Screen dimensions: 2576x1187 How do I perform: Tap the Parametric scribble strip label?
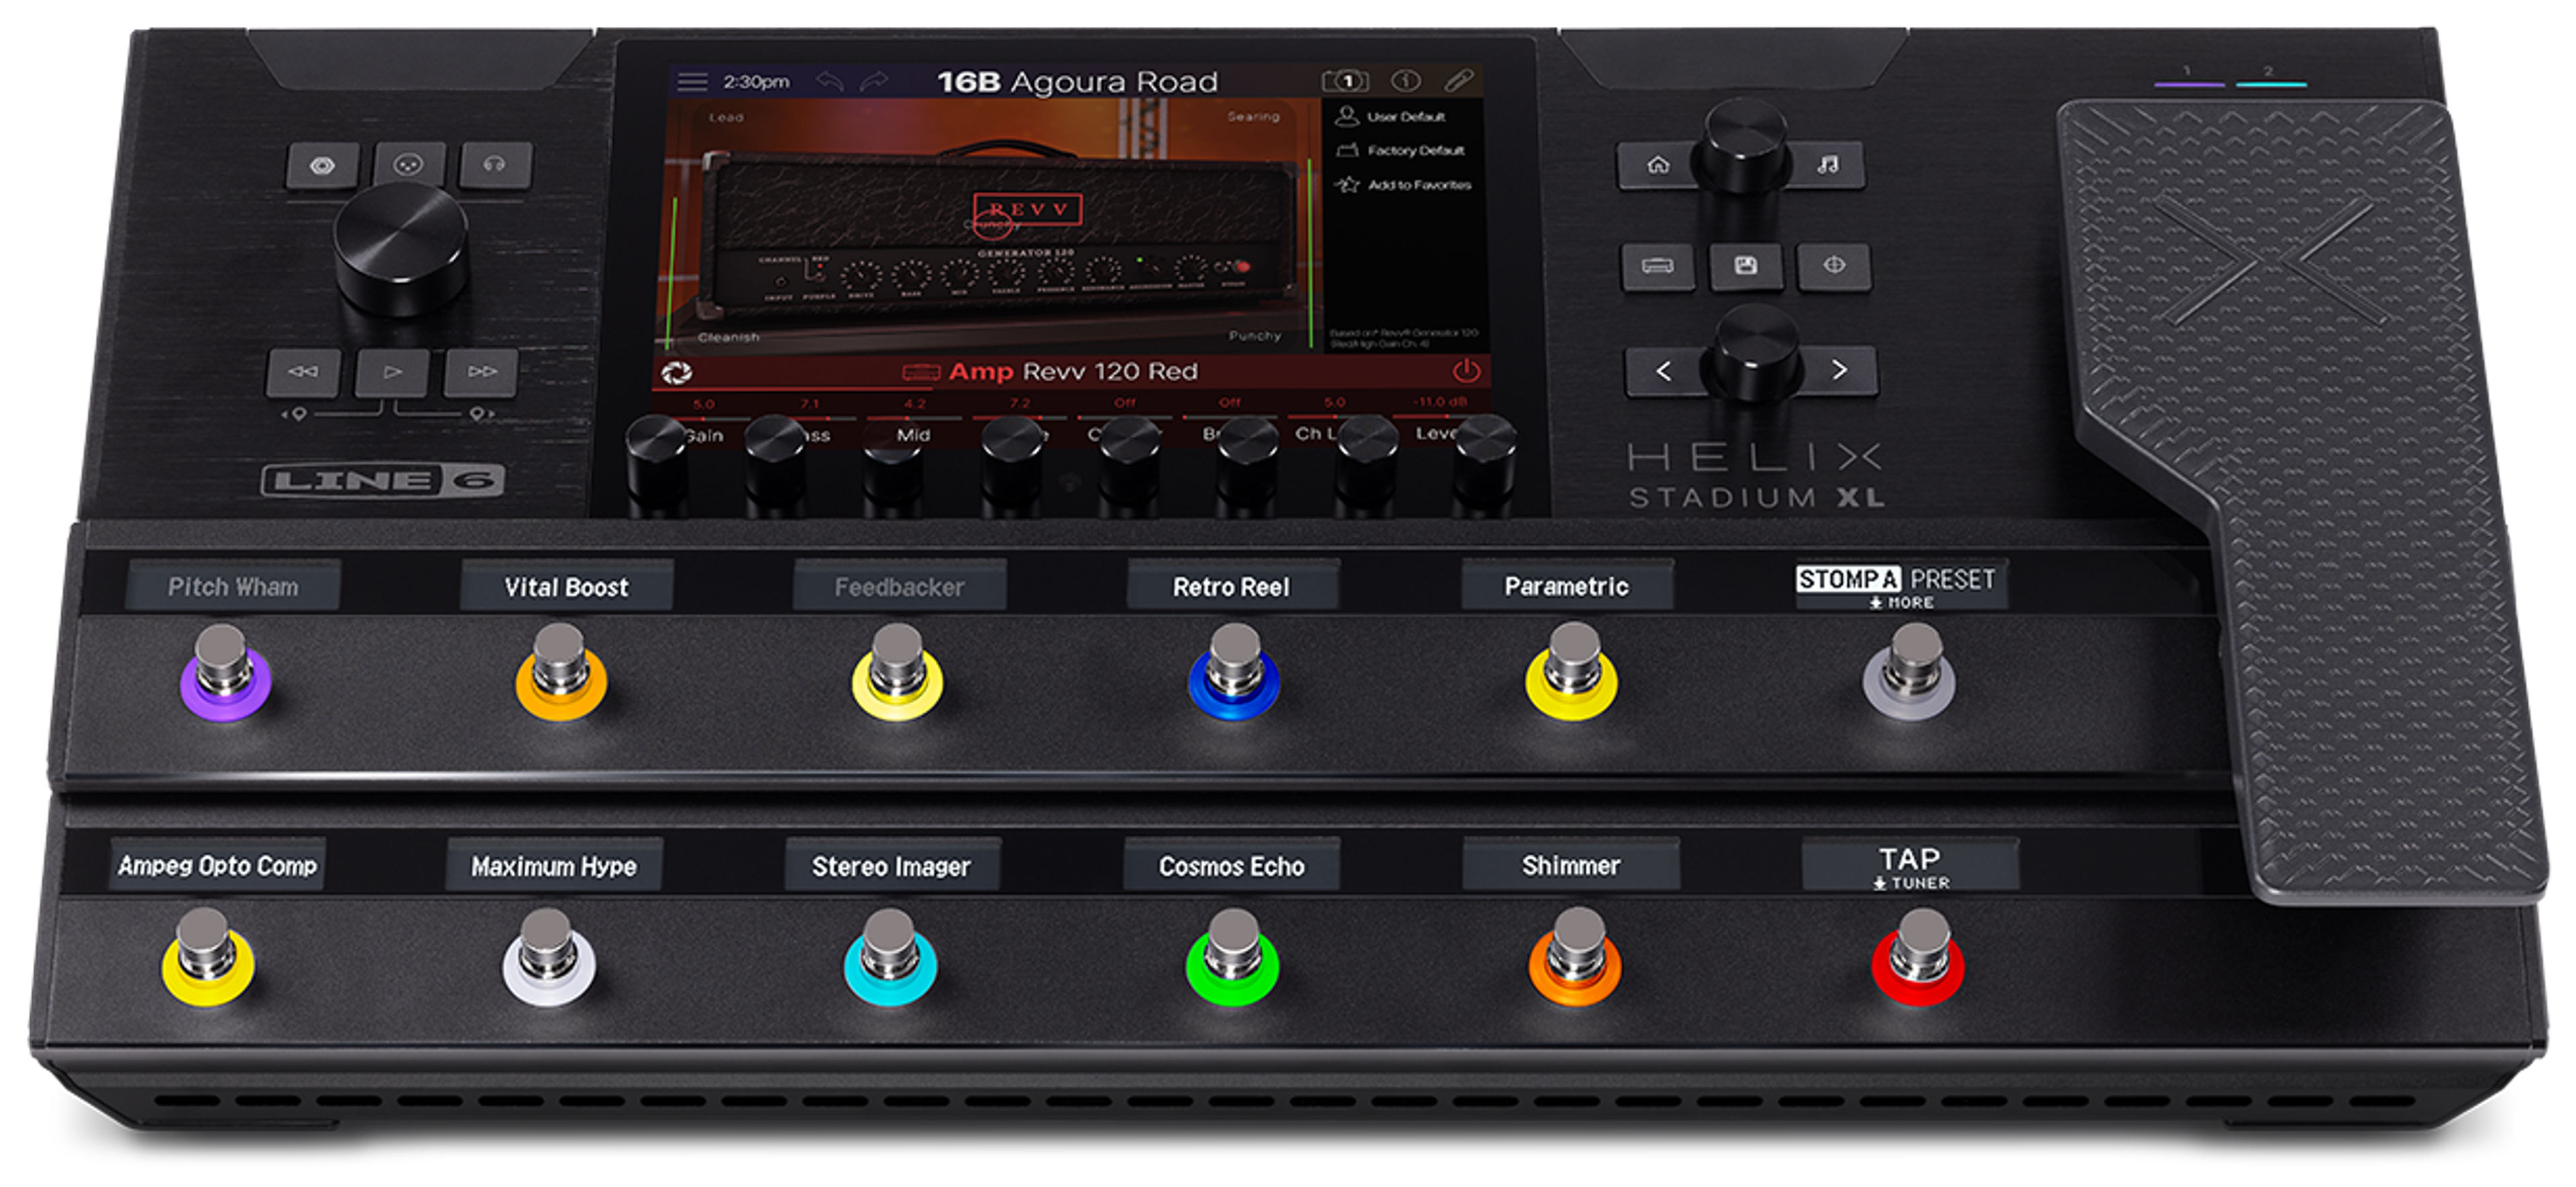[1567, 586]
